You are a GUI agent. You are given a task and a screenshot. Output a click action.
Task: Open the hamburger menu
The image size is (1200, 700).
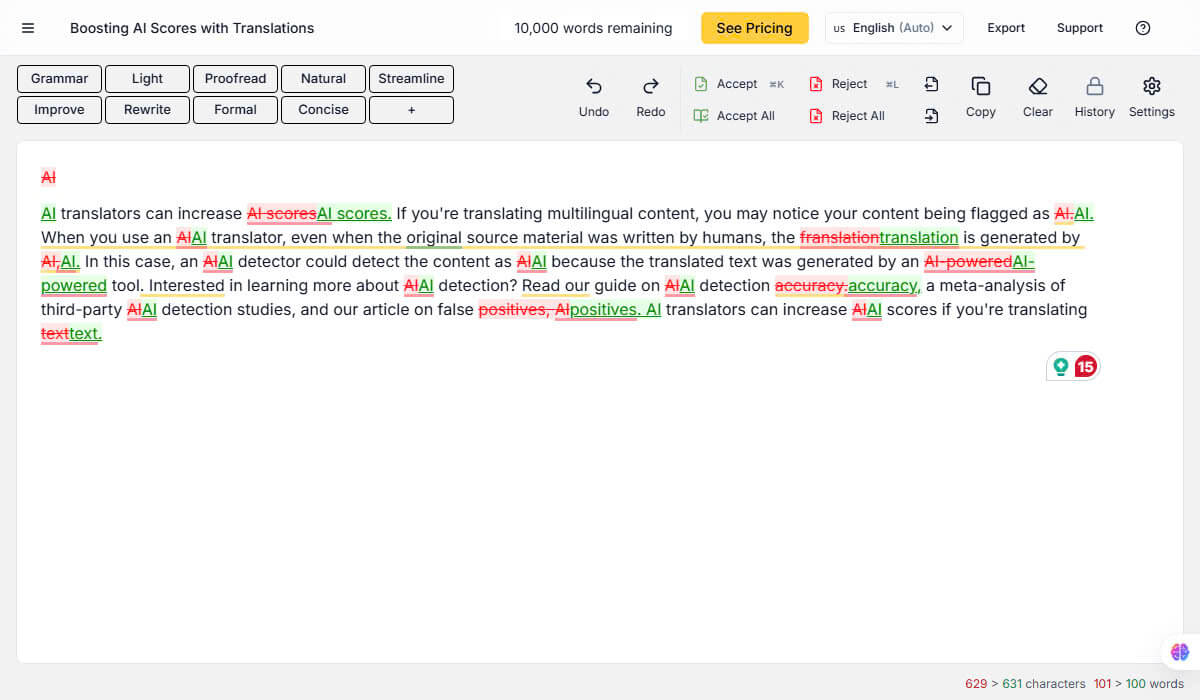click(28, 28)
